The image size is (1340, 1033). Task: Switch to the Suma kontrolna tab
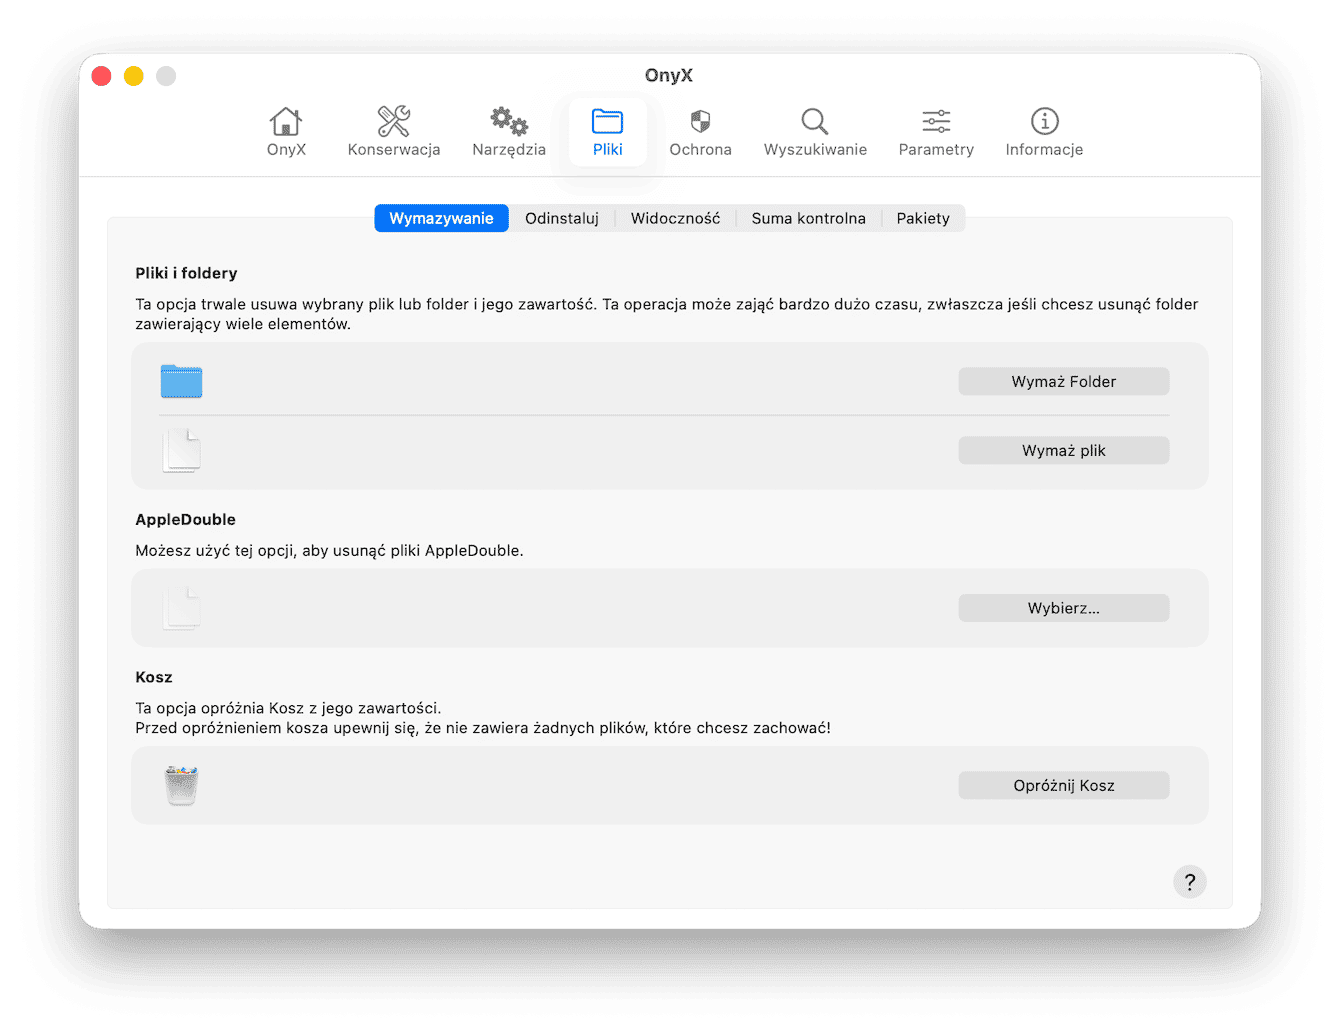(x=808, y=218)
